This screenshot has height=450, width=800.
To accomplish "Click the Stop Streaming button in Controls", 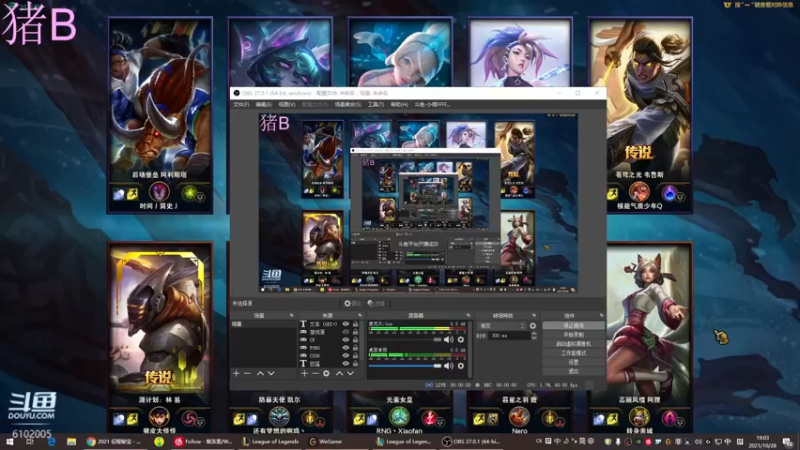I will click(x=573, y=326).
